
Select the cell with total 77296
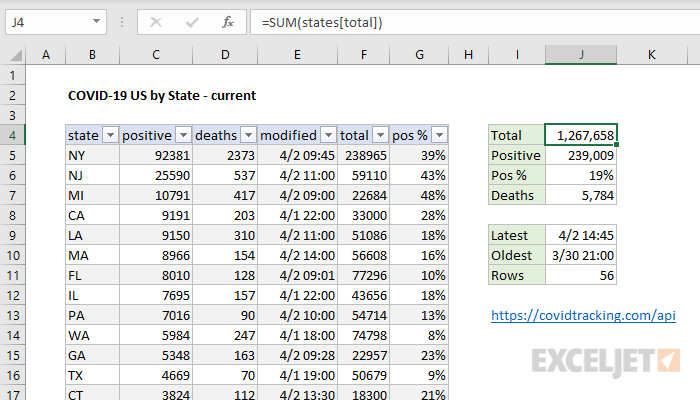pyautogui.click(x=363, y=275)
